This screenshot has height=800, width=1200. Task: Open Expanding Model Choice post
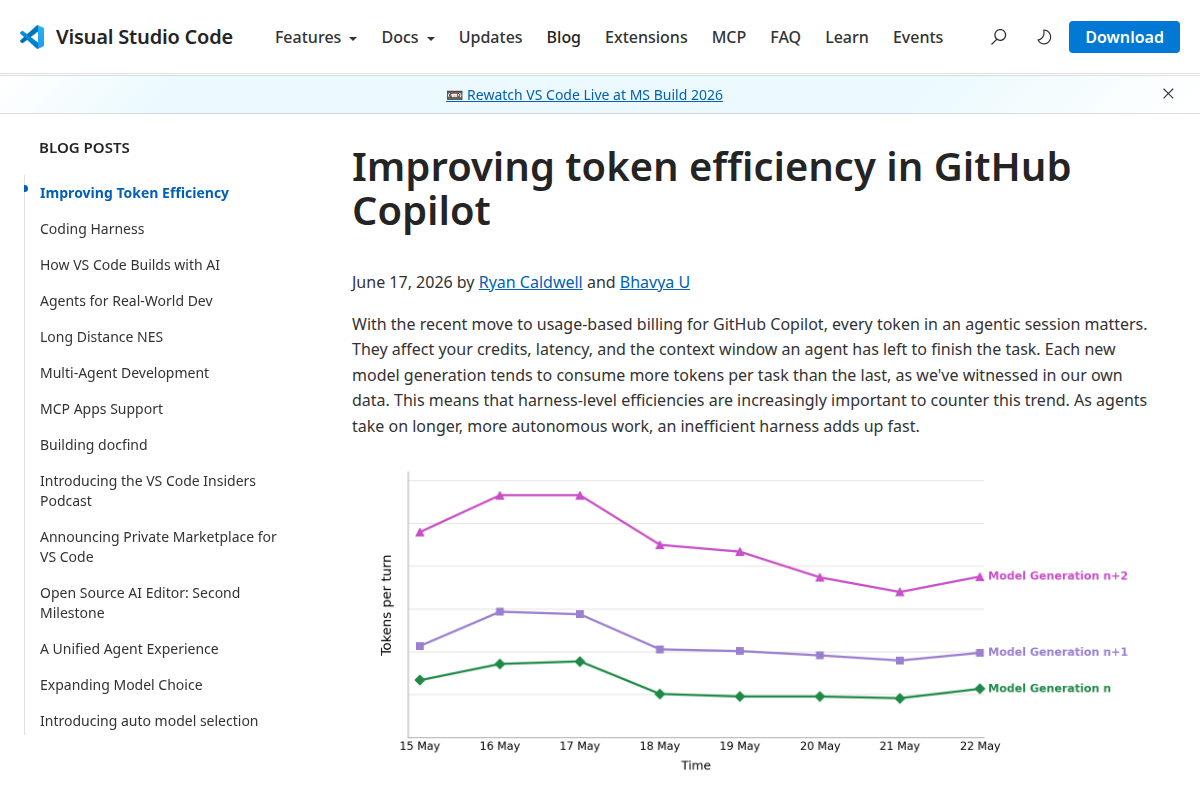click(121, 685)
